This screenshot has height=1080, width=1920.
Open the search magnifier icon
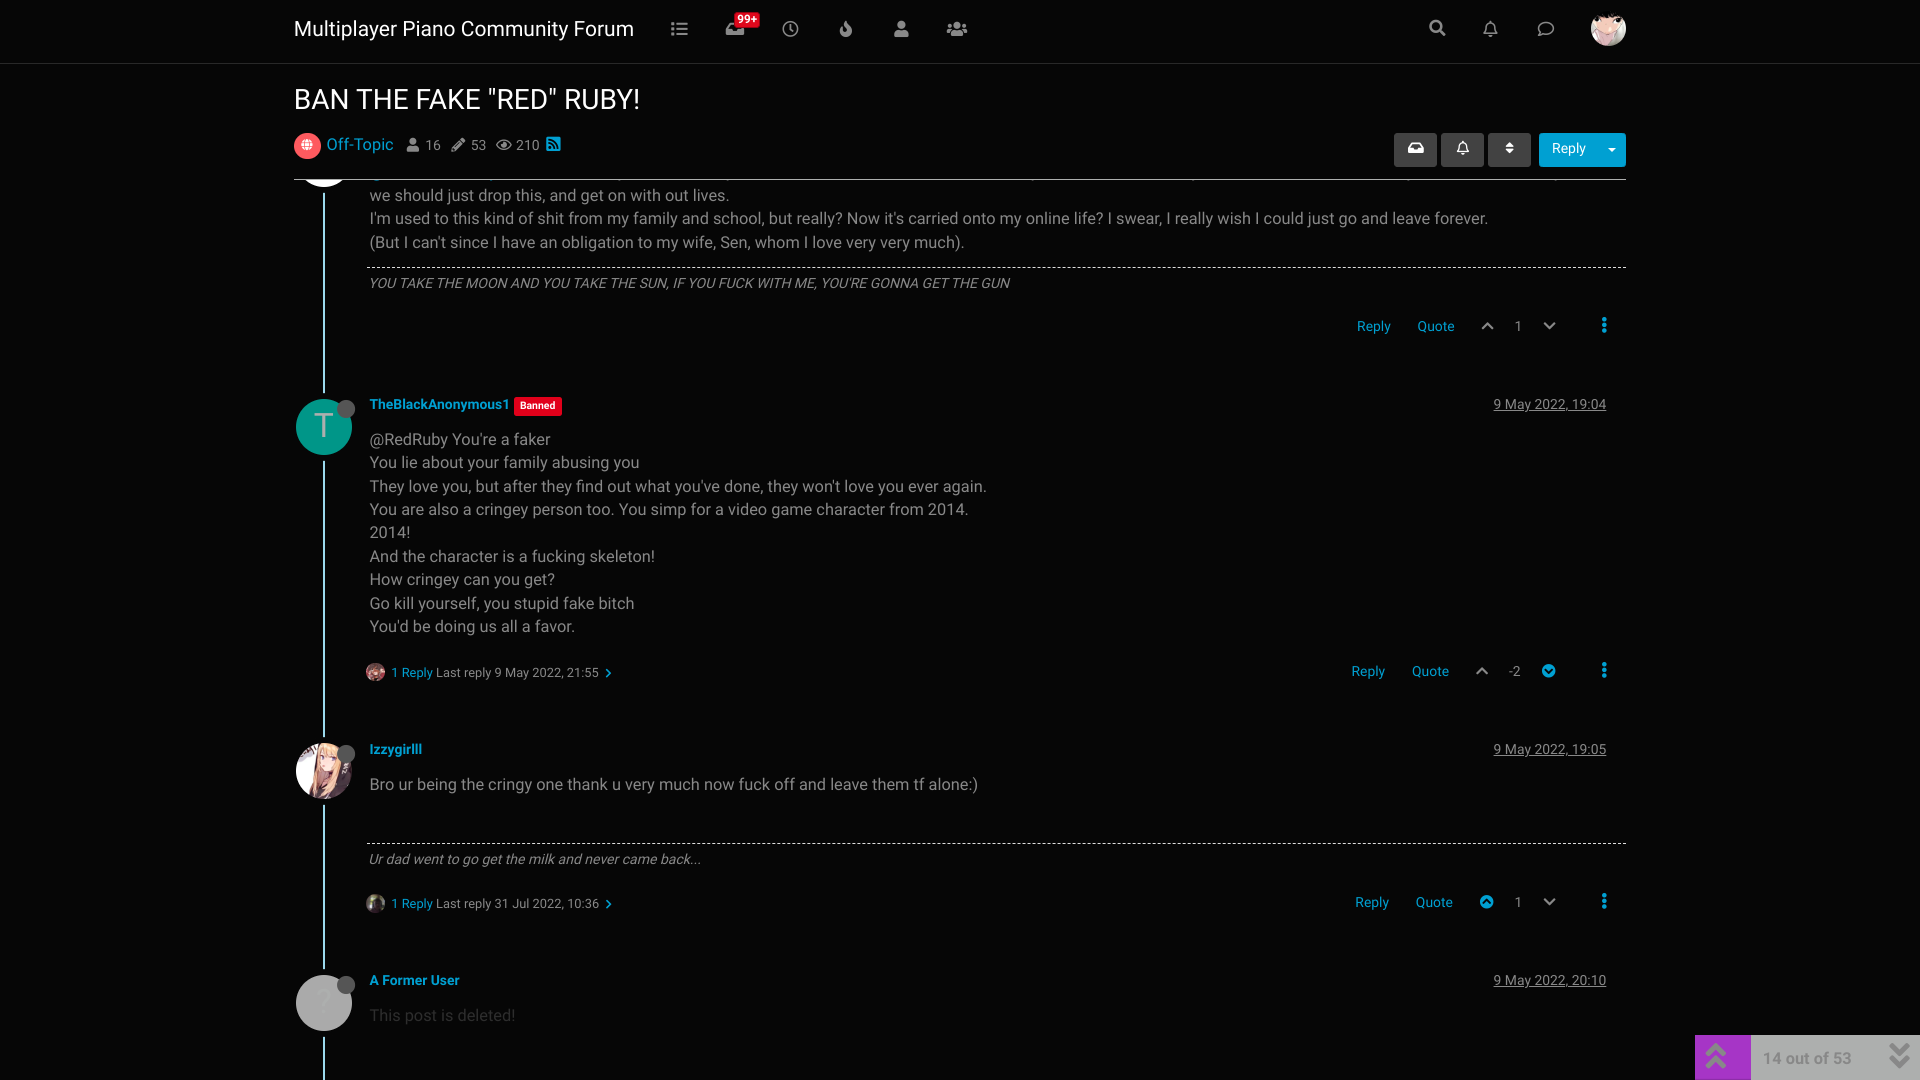pyautogui.click(x=1437, y=28)
